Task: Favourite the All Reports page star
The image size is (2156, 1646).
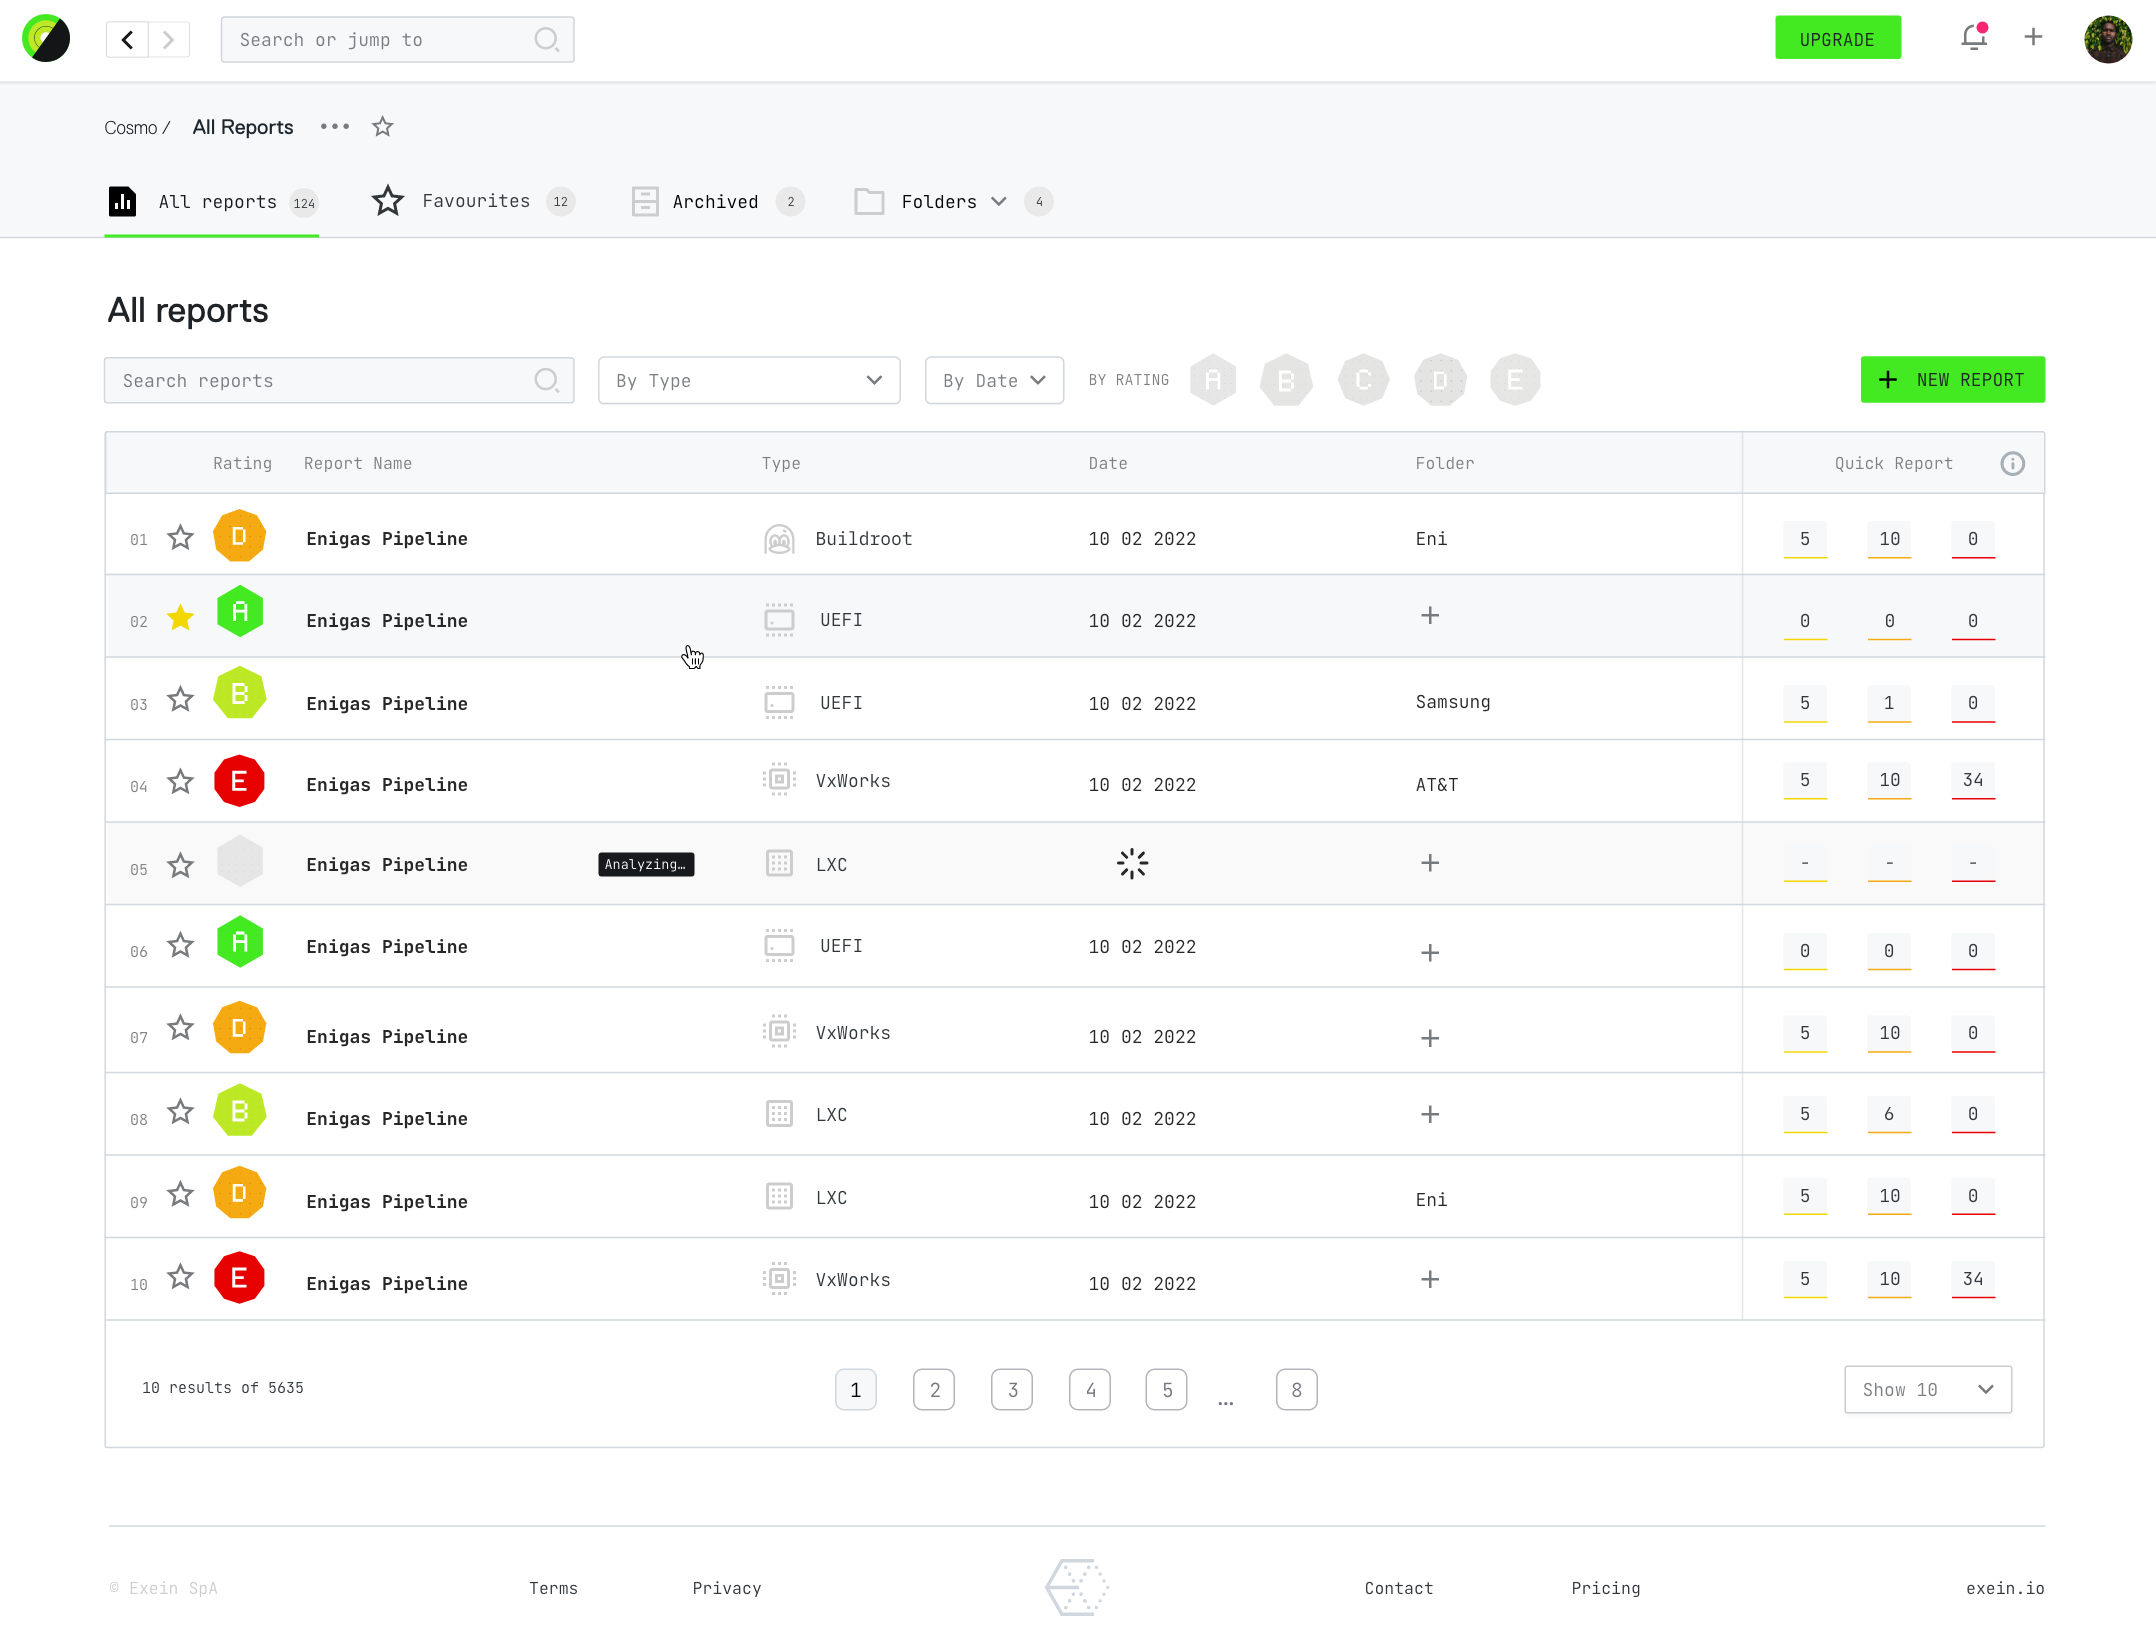Action: click(382, 127)
